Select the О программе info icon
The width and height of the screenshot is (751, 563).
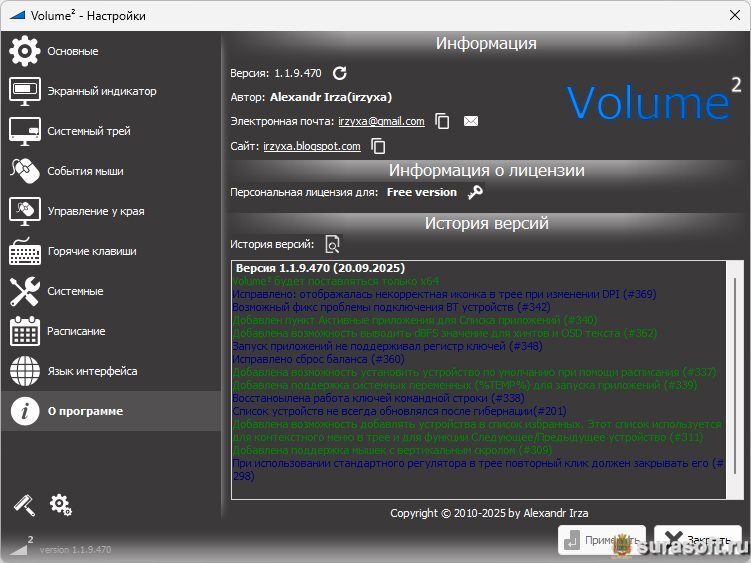(24, 411)
